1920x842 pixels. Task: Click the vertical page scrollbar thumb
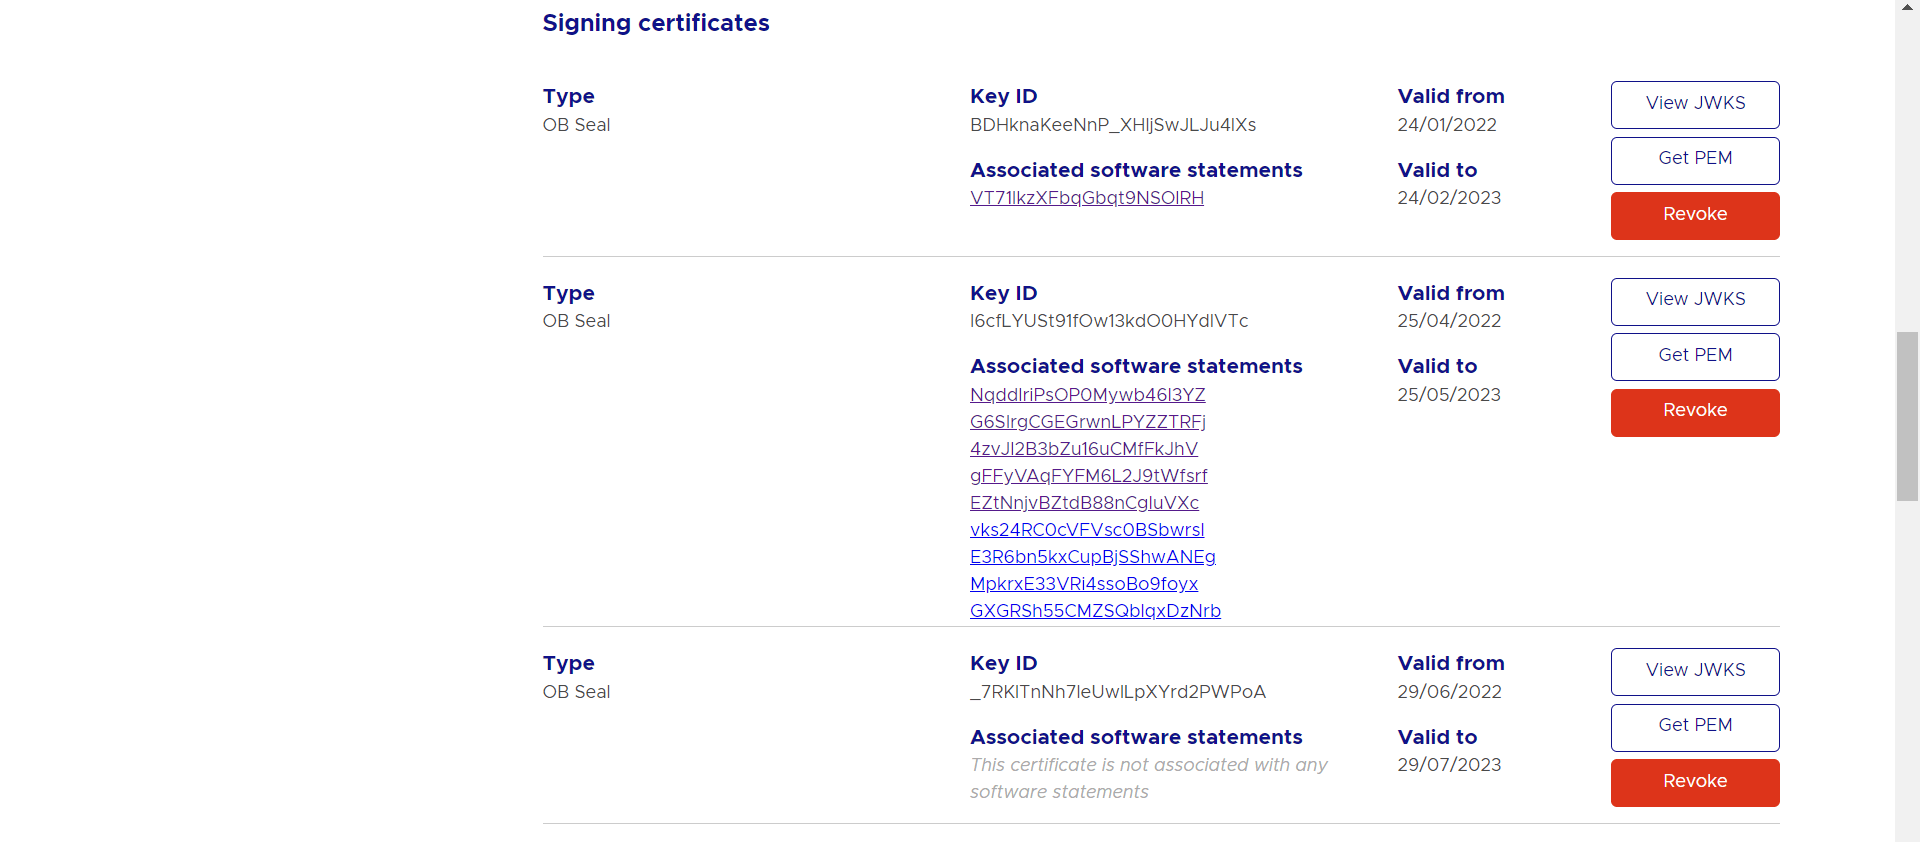[1907, 416]
